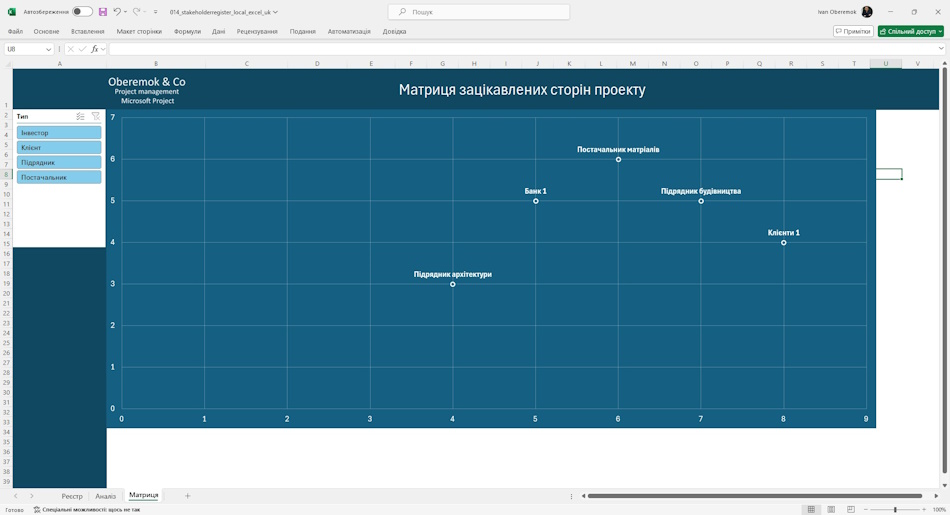Open the Файл menu
Image resolution: width=950 pixels, height=515 pixels.
point(15,32)
